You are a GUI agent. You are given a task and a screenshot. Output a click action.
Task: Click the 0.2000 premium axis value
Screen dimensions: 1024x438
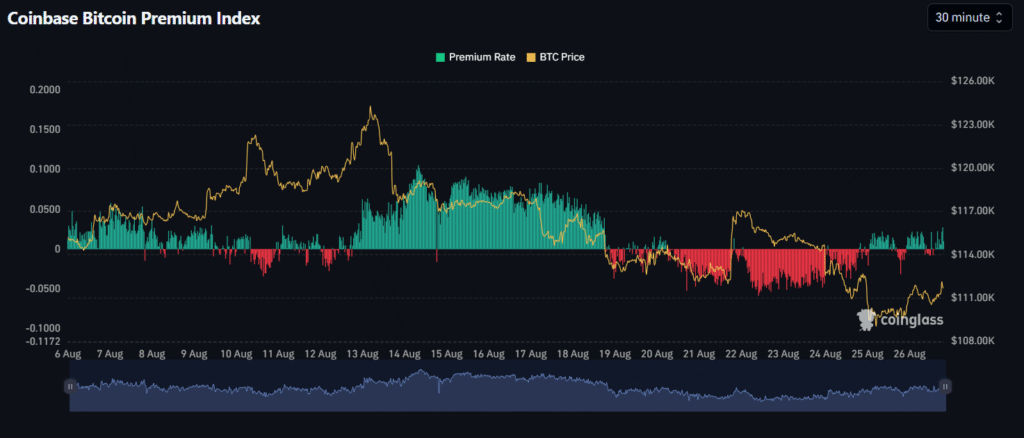coord(44,89)
